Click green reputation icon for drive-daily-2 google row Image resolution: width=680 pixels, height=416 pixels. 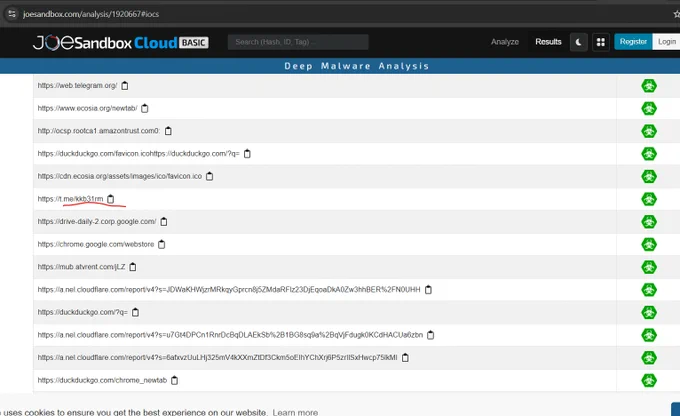[649, 222]
